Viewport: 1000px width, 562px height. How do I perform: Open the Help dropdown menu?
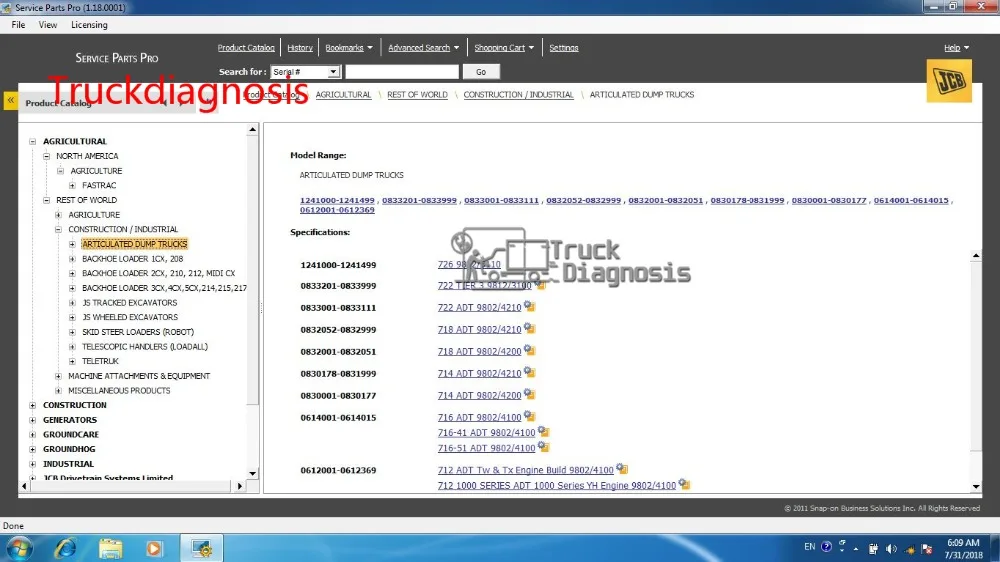pos(956,48)
